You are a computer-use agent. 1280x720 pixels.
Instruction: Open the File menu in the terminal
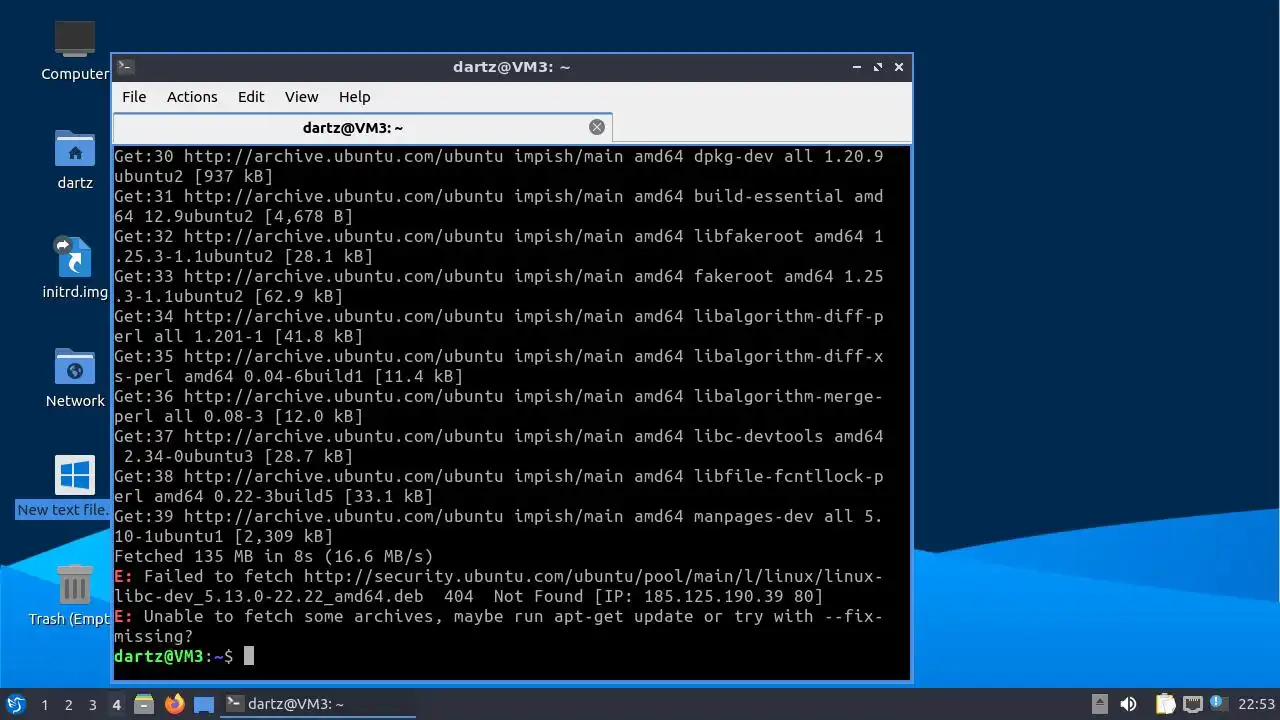pyautogui.click(x=134, y=97)
